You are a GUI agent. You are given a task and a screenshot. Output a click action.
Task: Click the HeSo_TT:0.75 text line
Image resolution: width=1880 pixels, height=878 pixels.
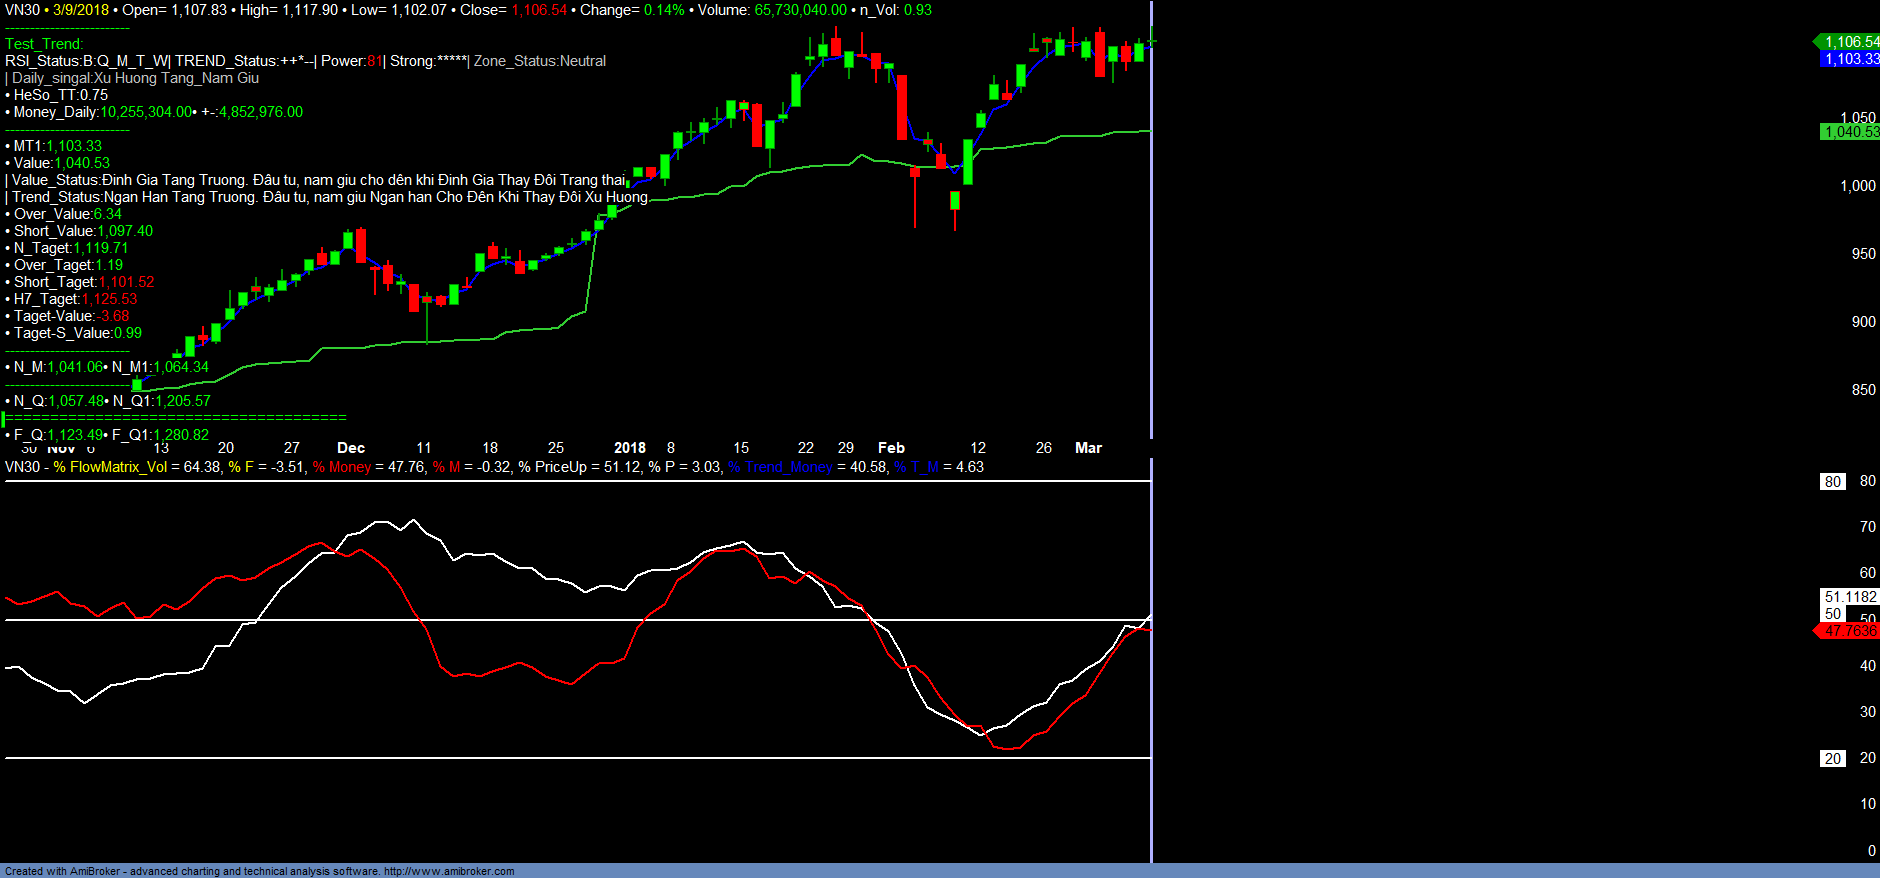click(x=60, y=95)
